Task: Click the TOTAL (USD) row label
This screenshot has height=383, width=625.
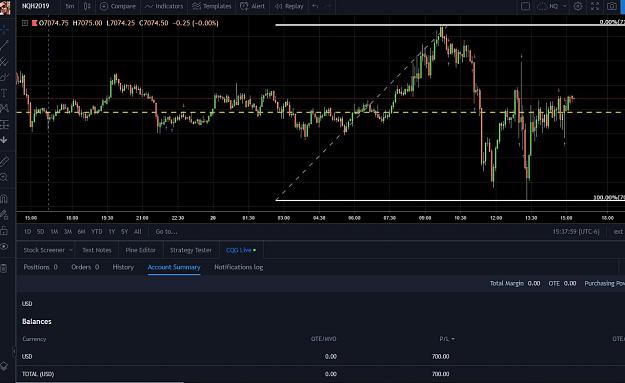Action: click(38, 374)
